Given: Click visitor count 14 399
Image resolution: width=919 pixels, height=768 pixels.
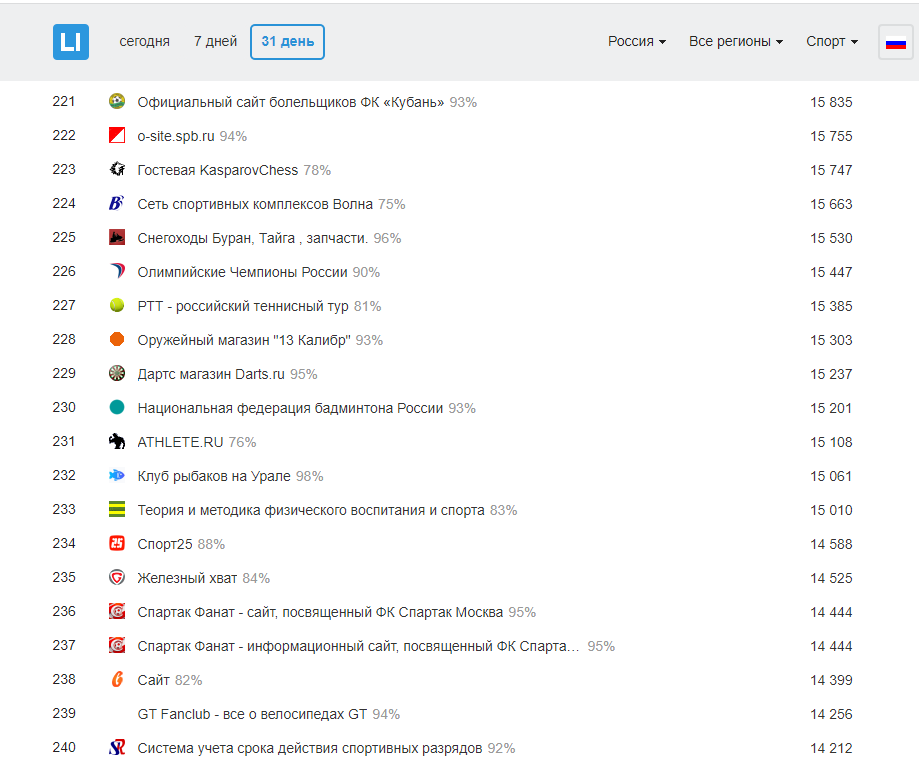Looking at the screenshot, I should pyautogui.click(x=831, y=680).
